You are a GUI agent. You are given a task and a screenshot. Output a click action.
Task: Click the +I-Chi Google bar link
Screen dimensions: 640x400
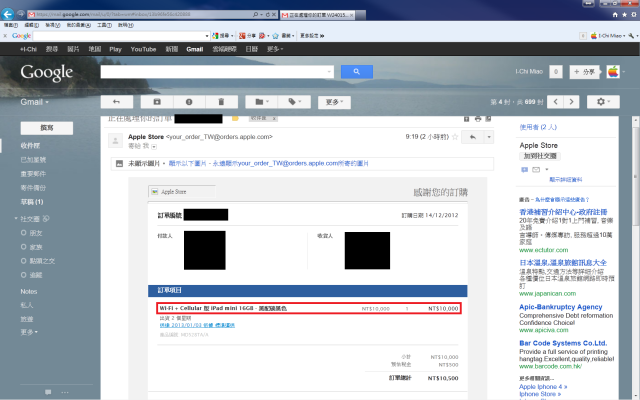point(28,49)
